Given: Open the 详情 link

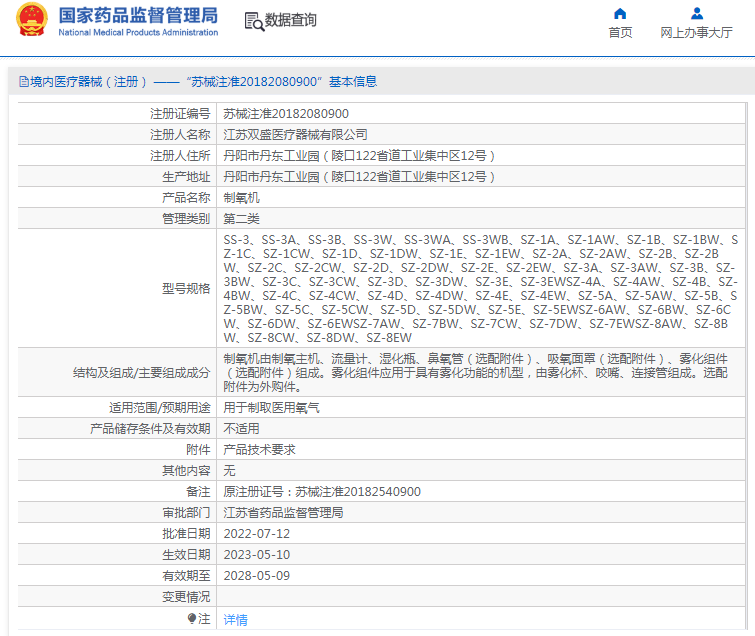Looking at the screenshot, I should [x=235, y=619].
